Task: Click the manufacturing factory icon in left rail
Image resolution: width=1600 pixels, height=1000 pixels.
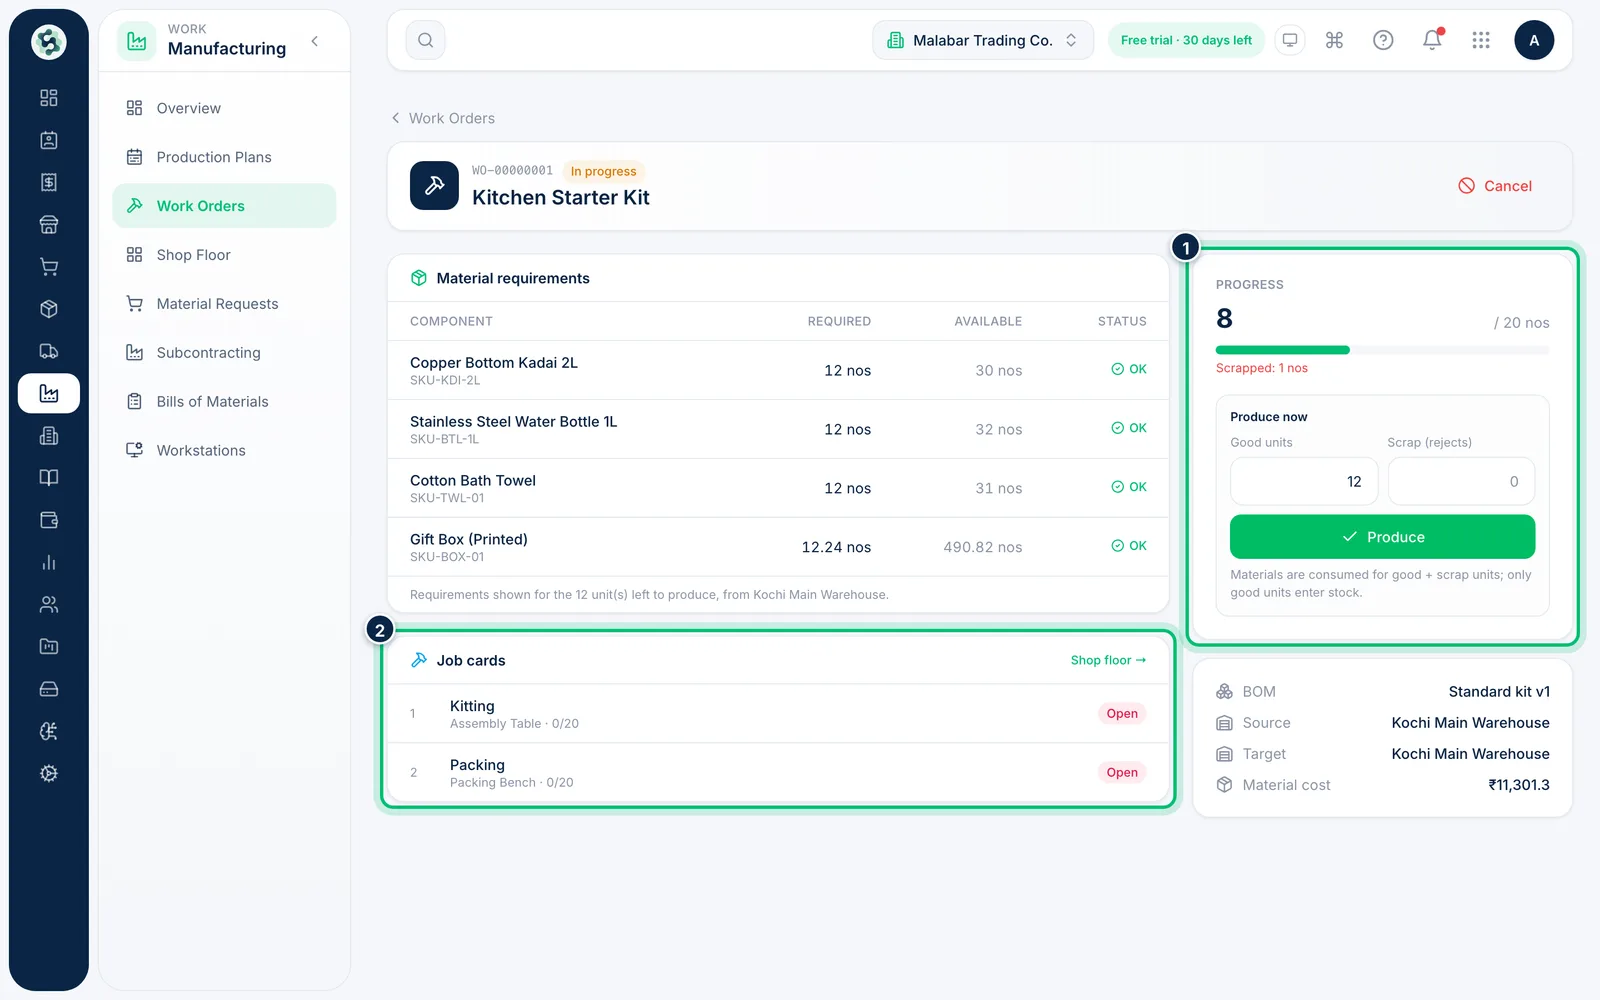Action: tap(49, 393)
